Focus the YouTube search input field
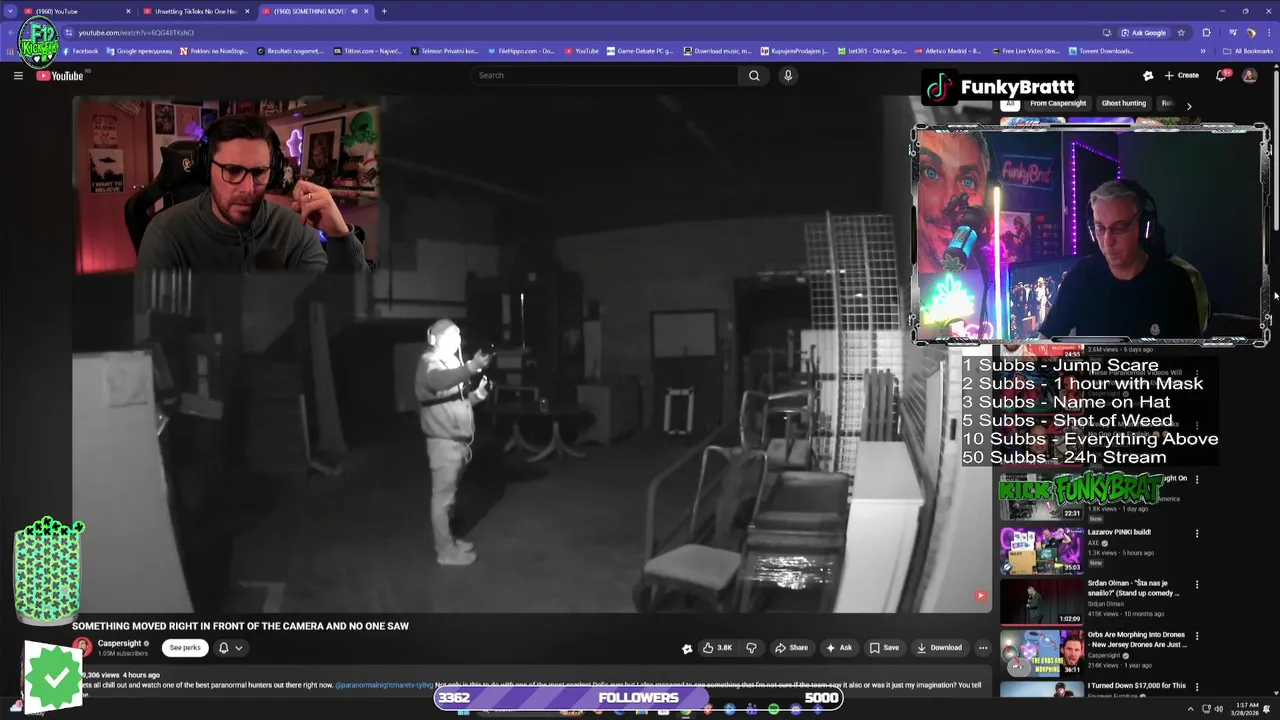Screen dimensions: 1280x720 tap(605, 75)
